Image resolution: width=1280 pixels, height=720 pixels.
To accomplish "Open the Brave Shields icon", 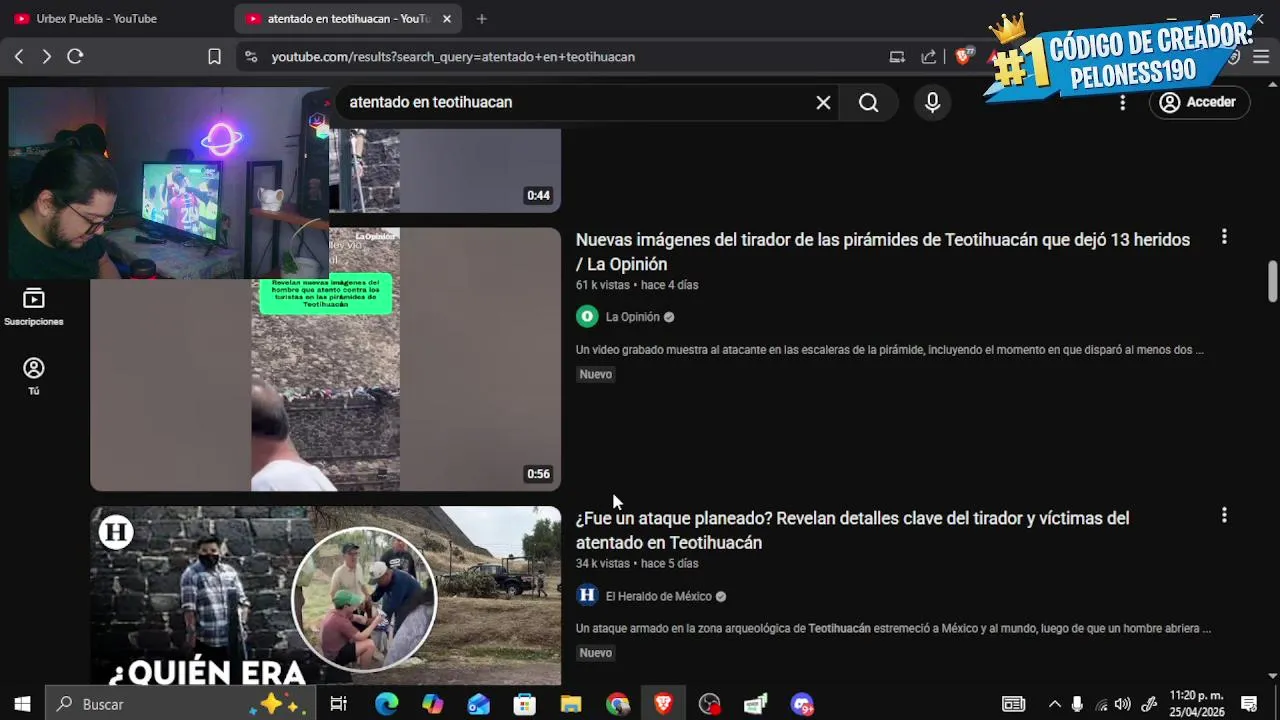I will point(963,57).
